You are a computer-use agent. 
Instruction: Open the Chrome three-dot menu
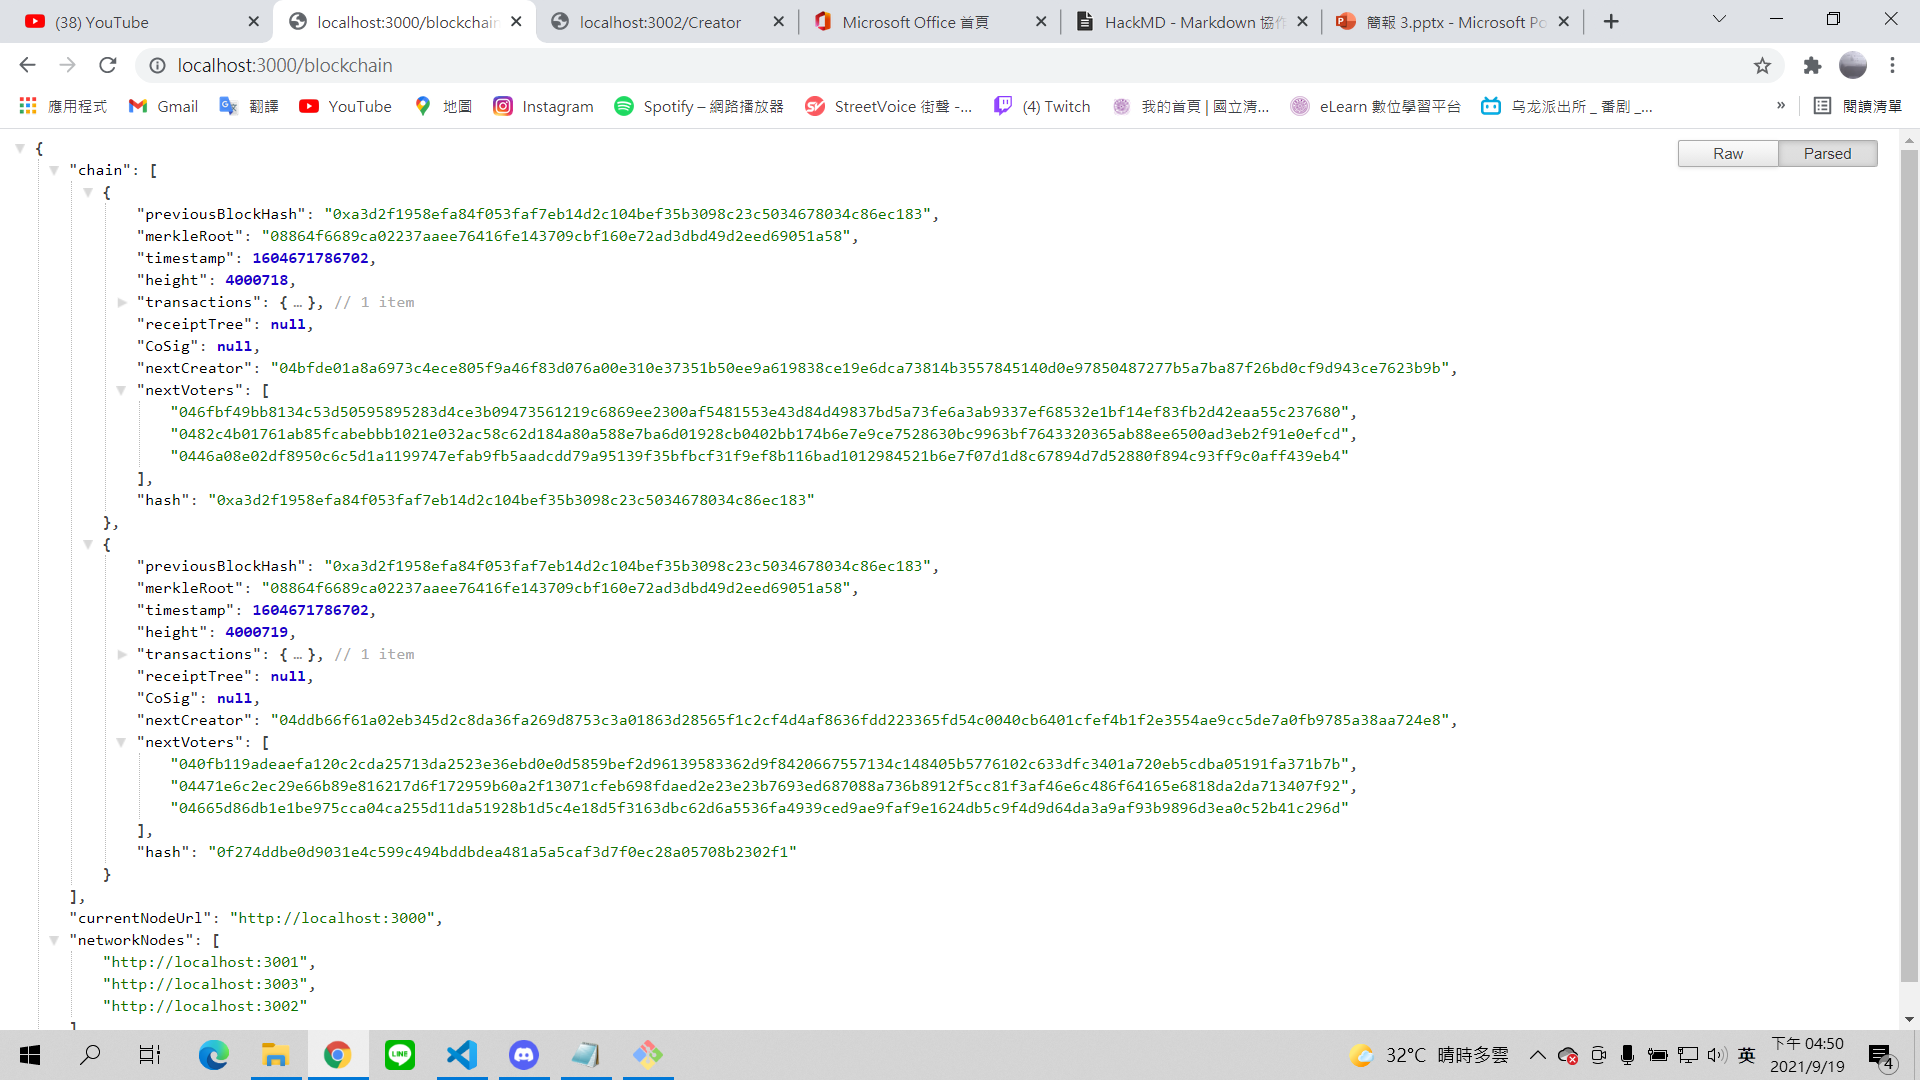1892,65
